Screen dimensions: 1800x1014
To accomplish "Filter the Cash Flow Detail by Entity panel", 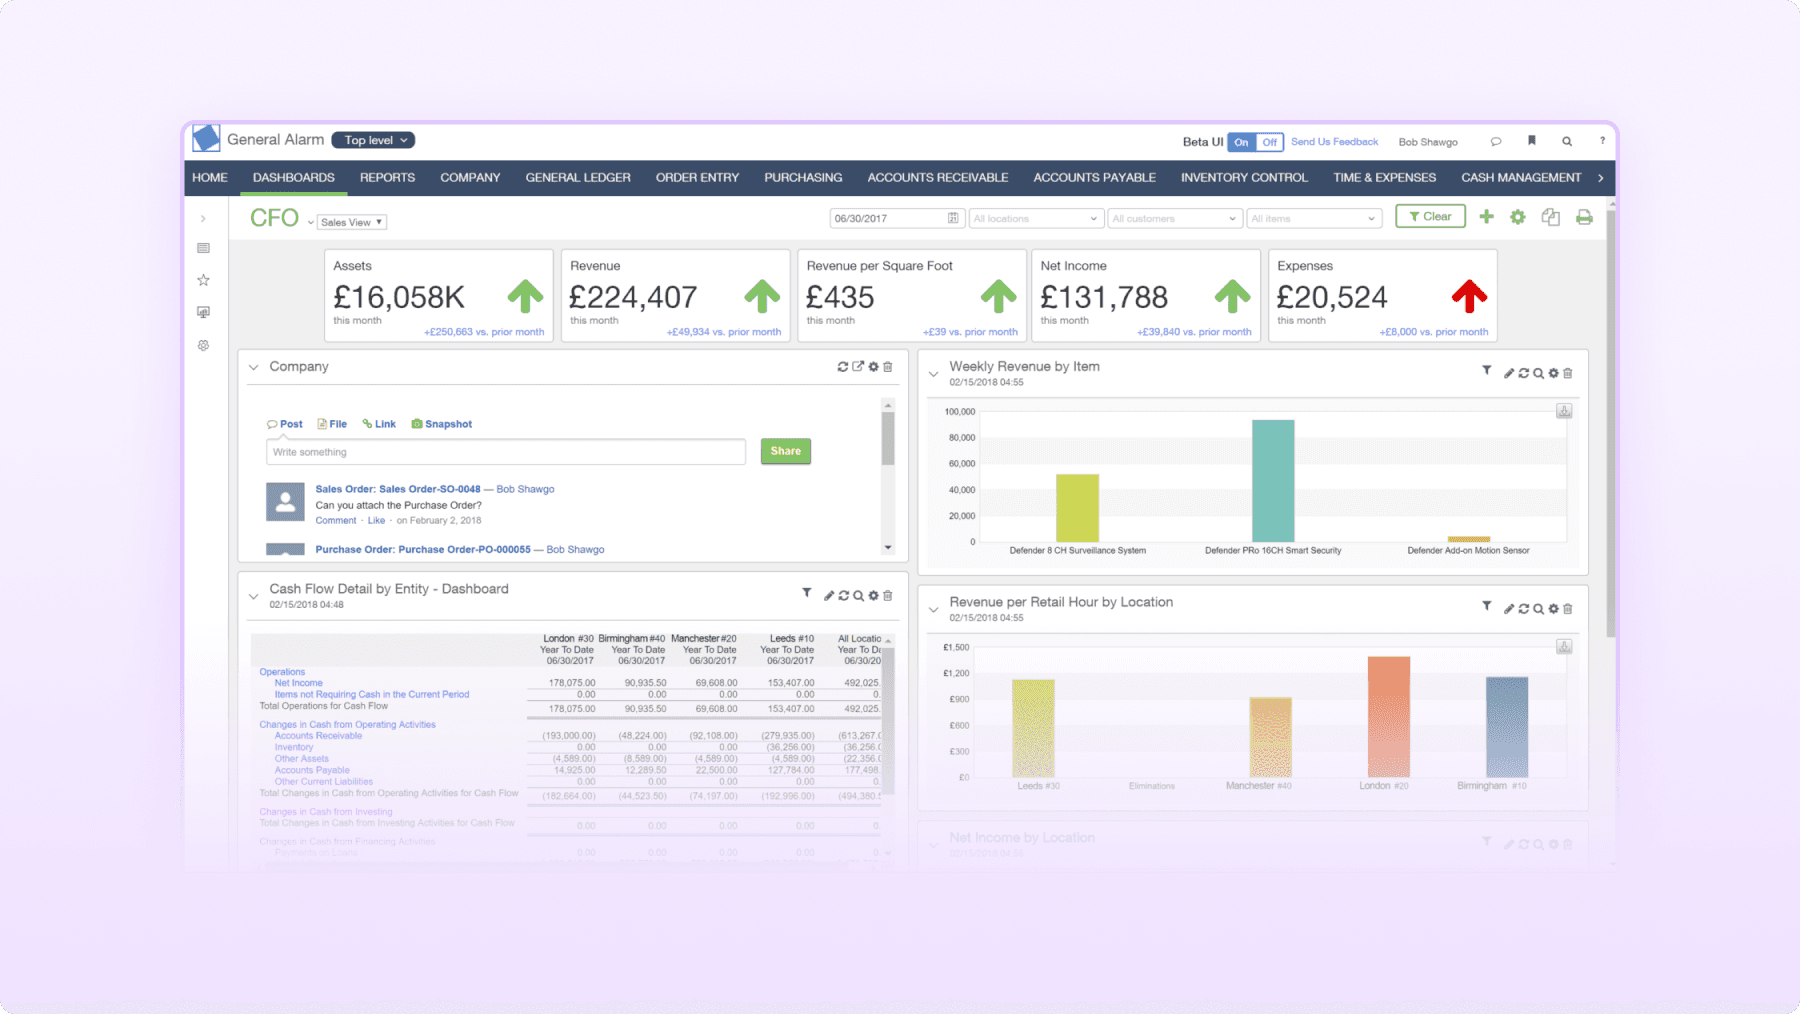I will pos(807,593).
